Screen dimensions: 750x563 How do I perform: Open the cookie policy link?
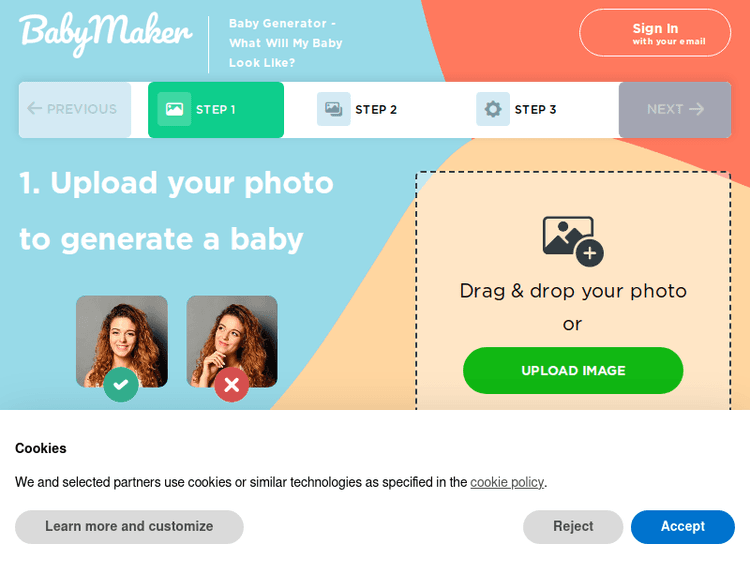click(x=507, y=482)
